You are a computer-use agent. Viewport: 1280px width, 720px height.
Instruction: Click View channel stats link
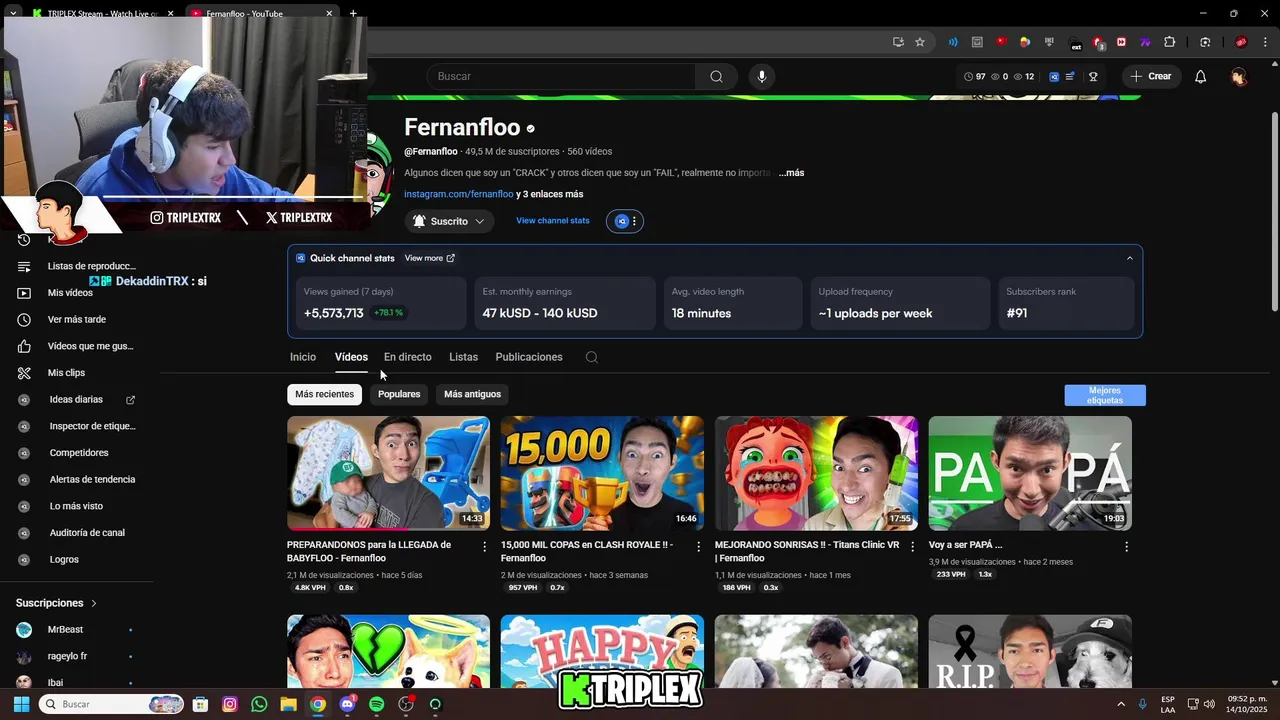553,221
